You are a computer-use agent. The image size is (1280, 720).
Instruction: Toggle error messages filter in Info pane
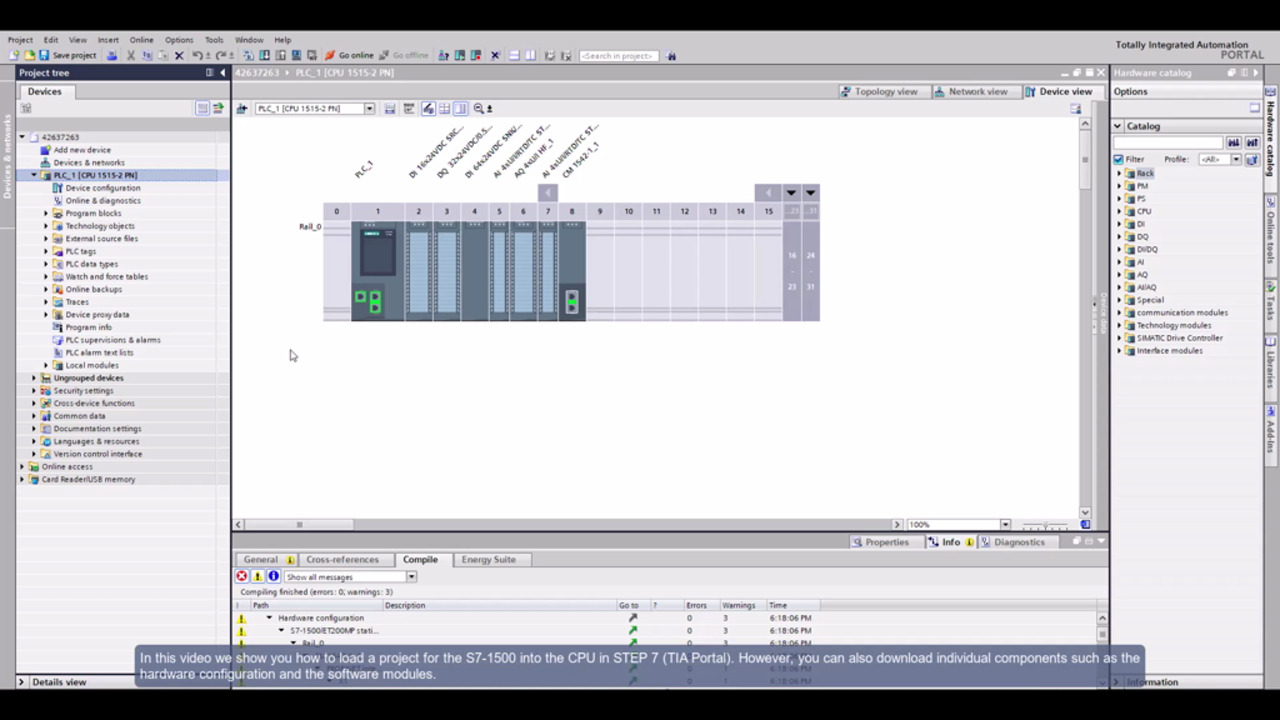(x=241, y=577)
